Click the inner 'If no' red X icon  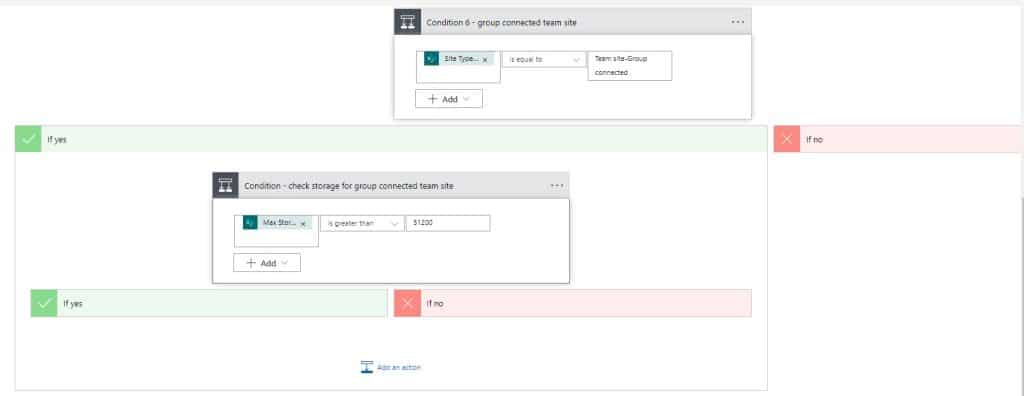[408, 303]
